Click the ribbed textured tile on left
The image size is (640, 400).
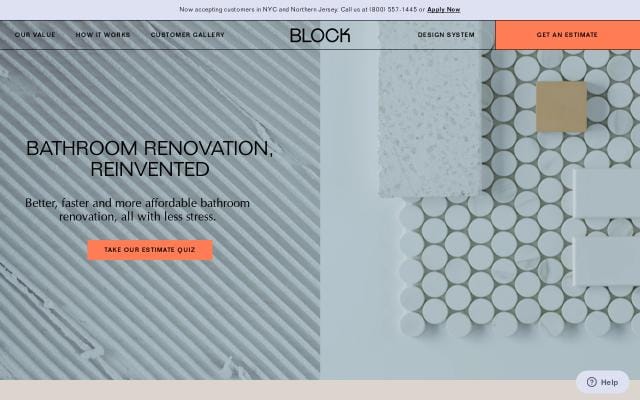[150, 320]
